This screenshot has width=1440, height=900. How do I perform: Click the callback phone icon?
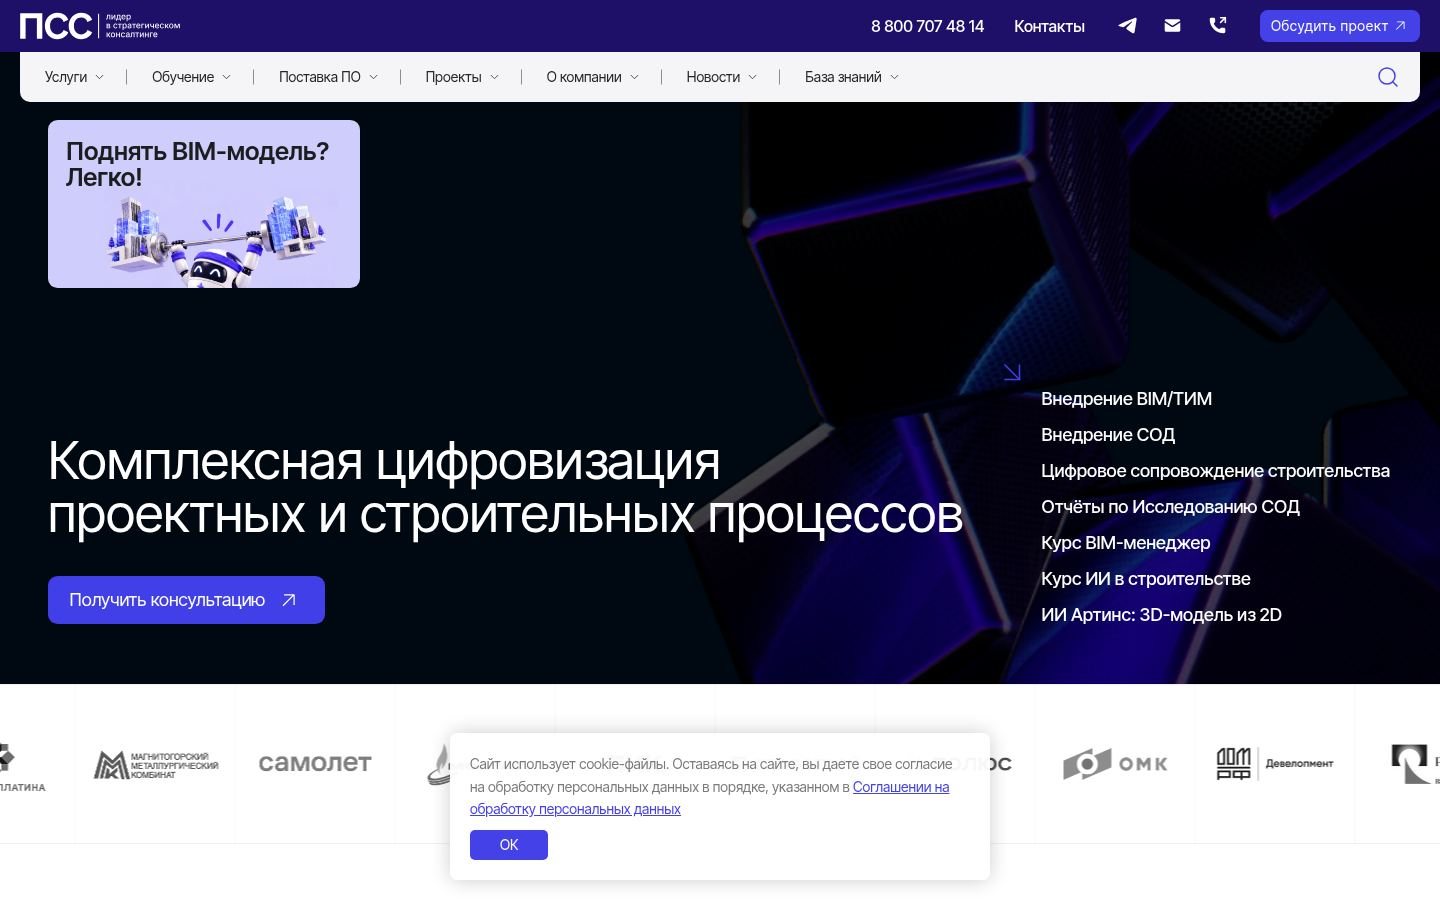[x=1217, y=26]
